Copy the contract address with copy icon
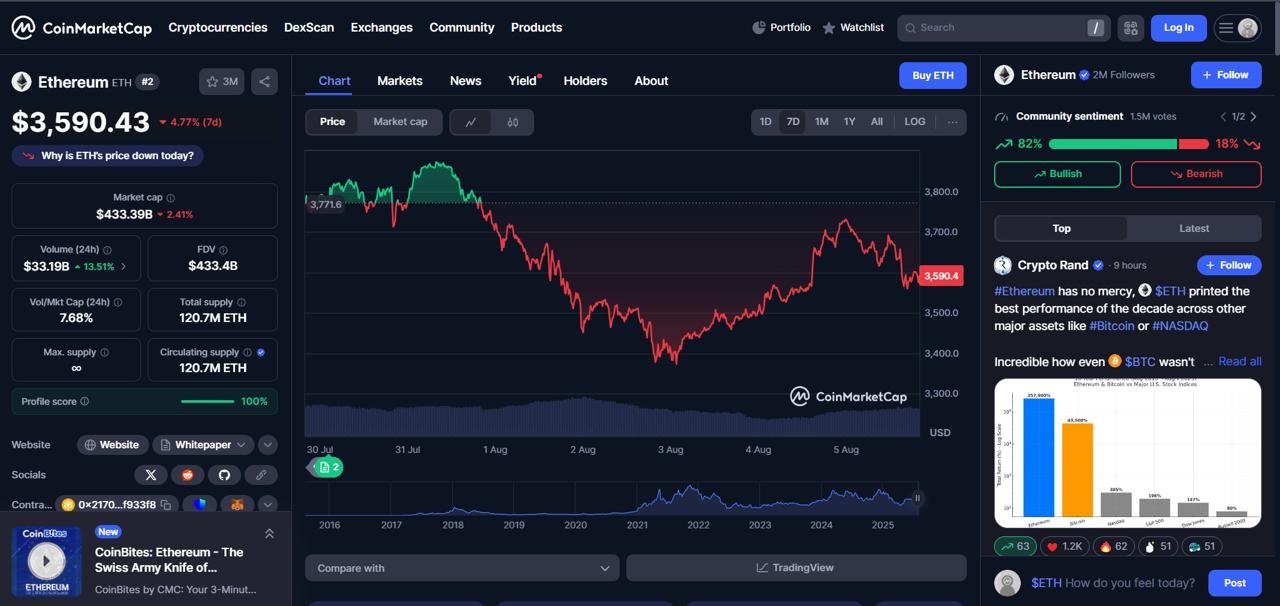The width and height of the screenshot is (1280, 606). click(166, 505)
